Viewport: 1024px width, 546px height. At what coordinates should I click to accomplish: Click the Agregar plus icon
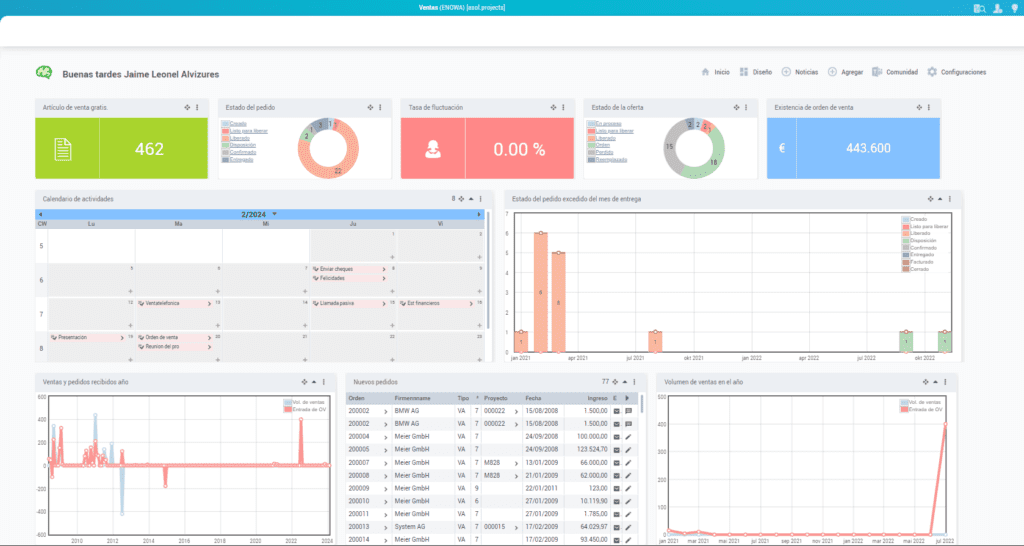pos(832,72)
